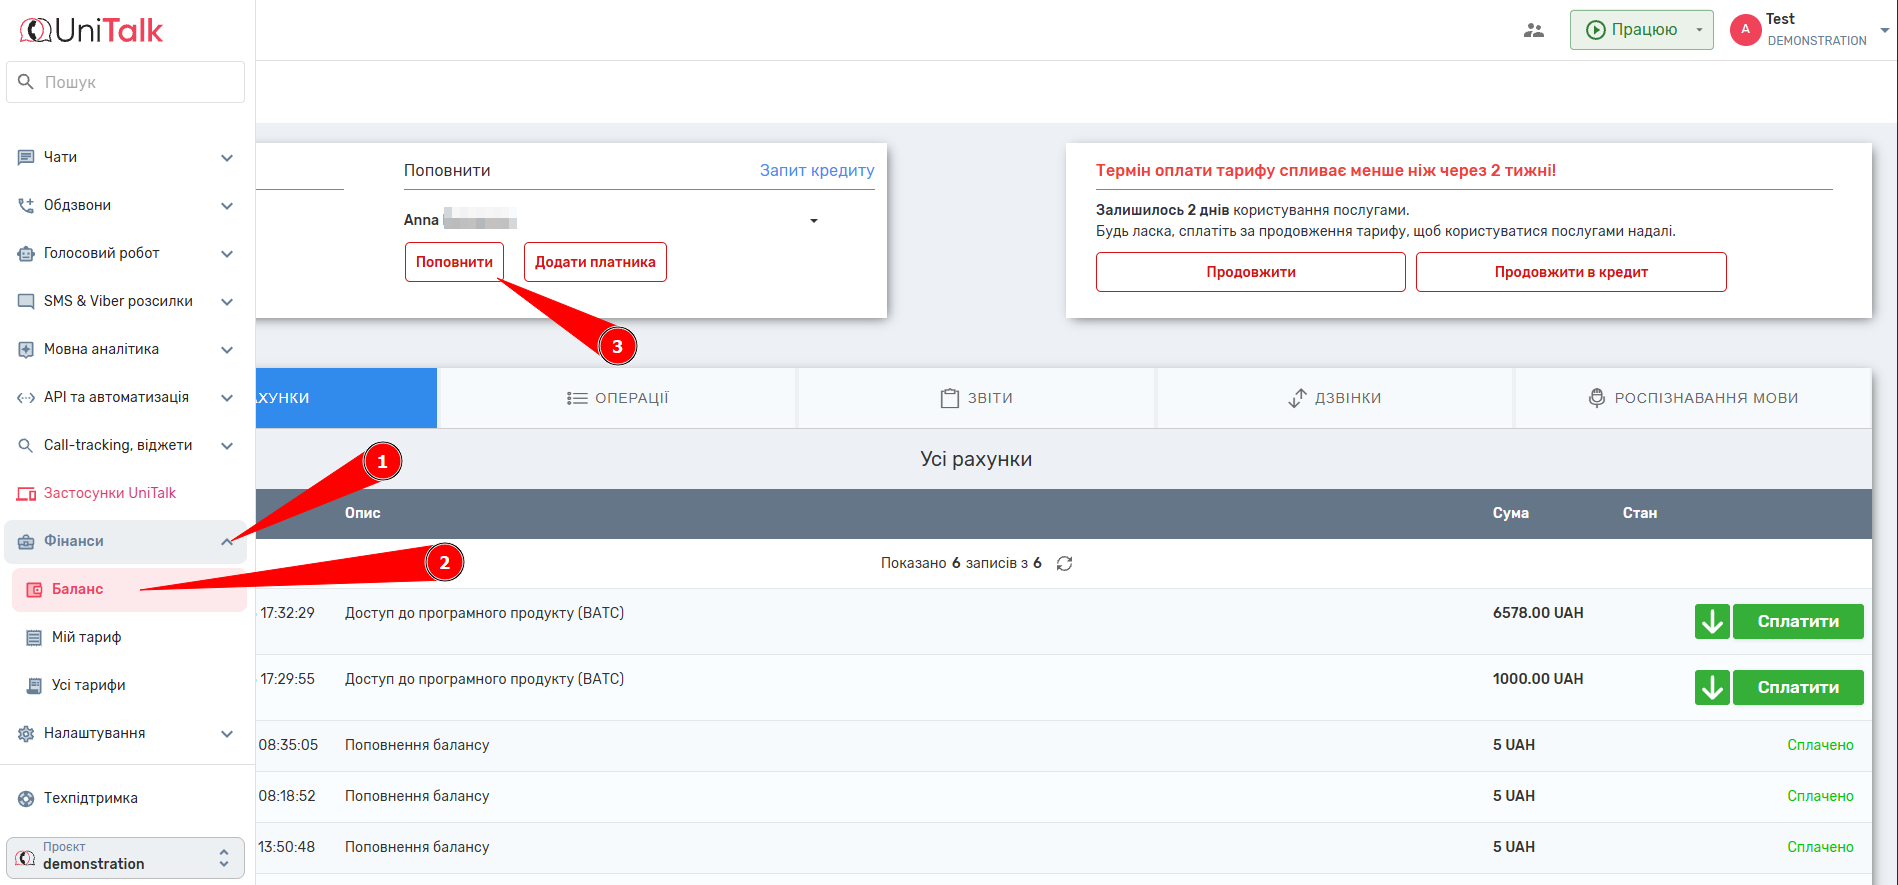
Task: Click the refresh records icon
Action: (x=1064, y=564)
